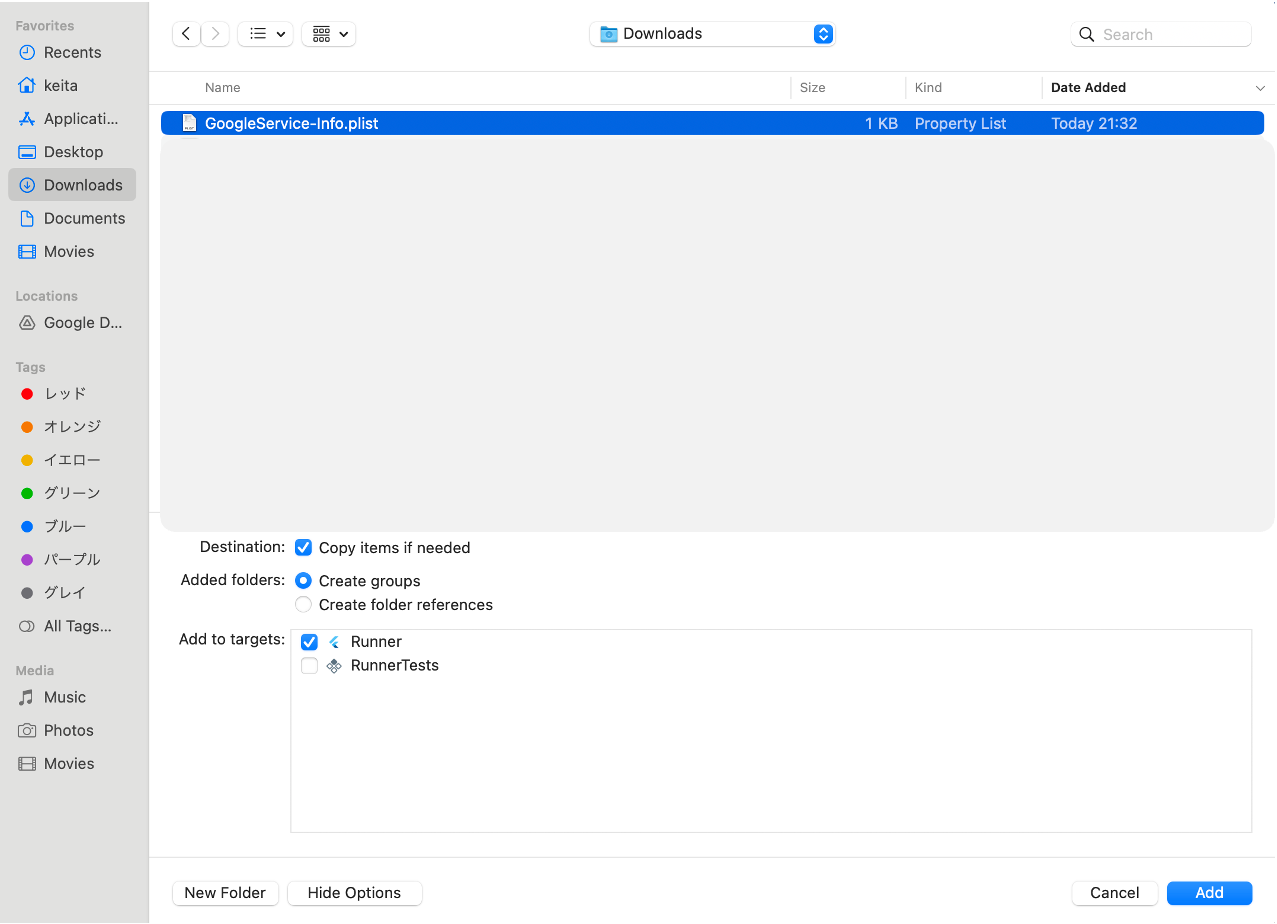Open the view style dropdown in toolbar
Viewport: 1277px width, 924px height.
pyautogui.click(x=264, y=33)
